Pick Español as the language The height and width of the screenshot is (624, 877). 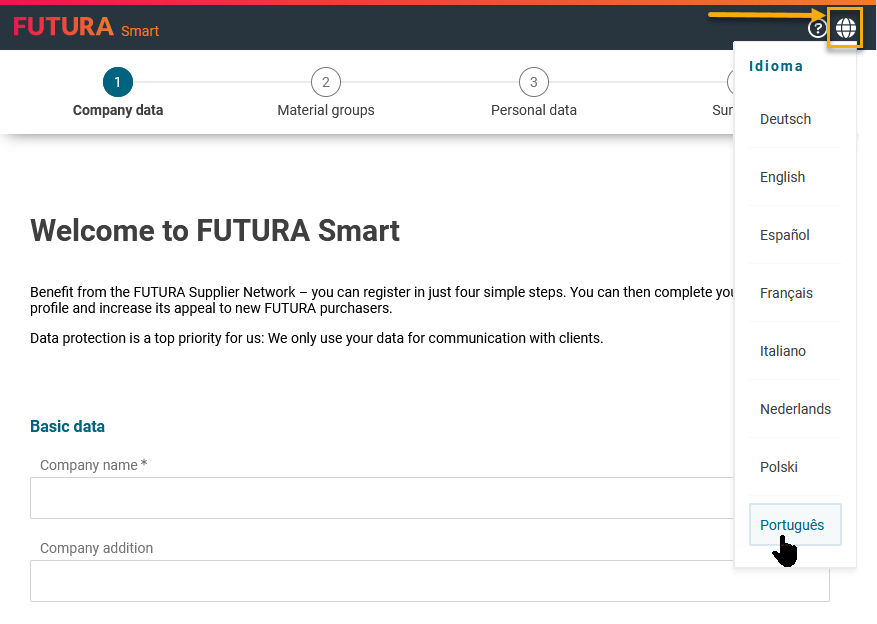click(x=784, y=235)
